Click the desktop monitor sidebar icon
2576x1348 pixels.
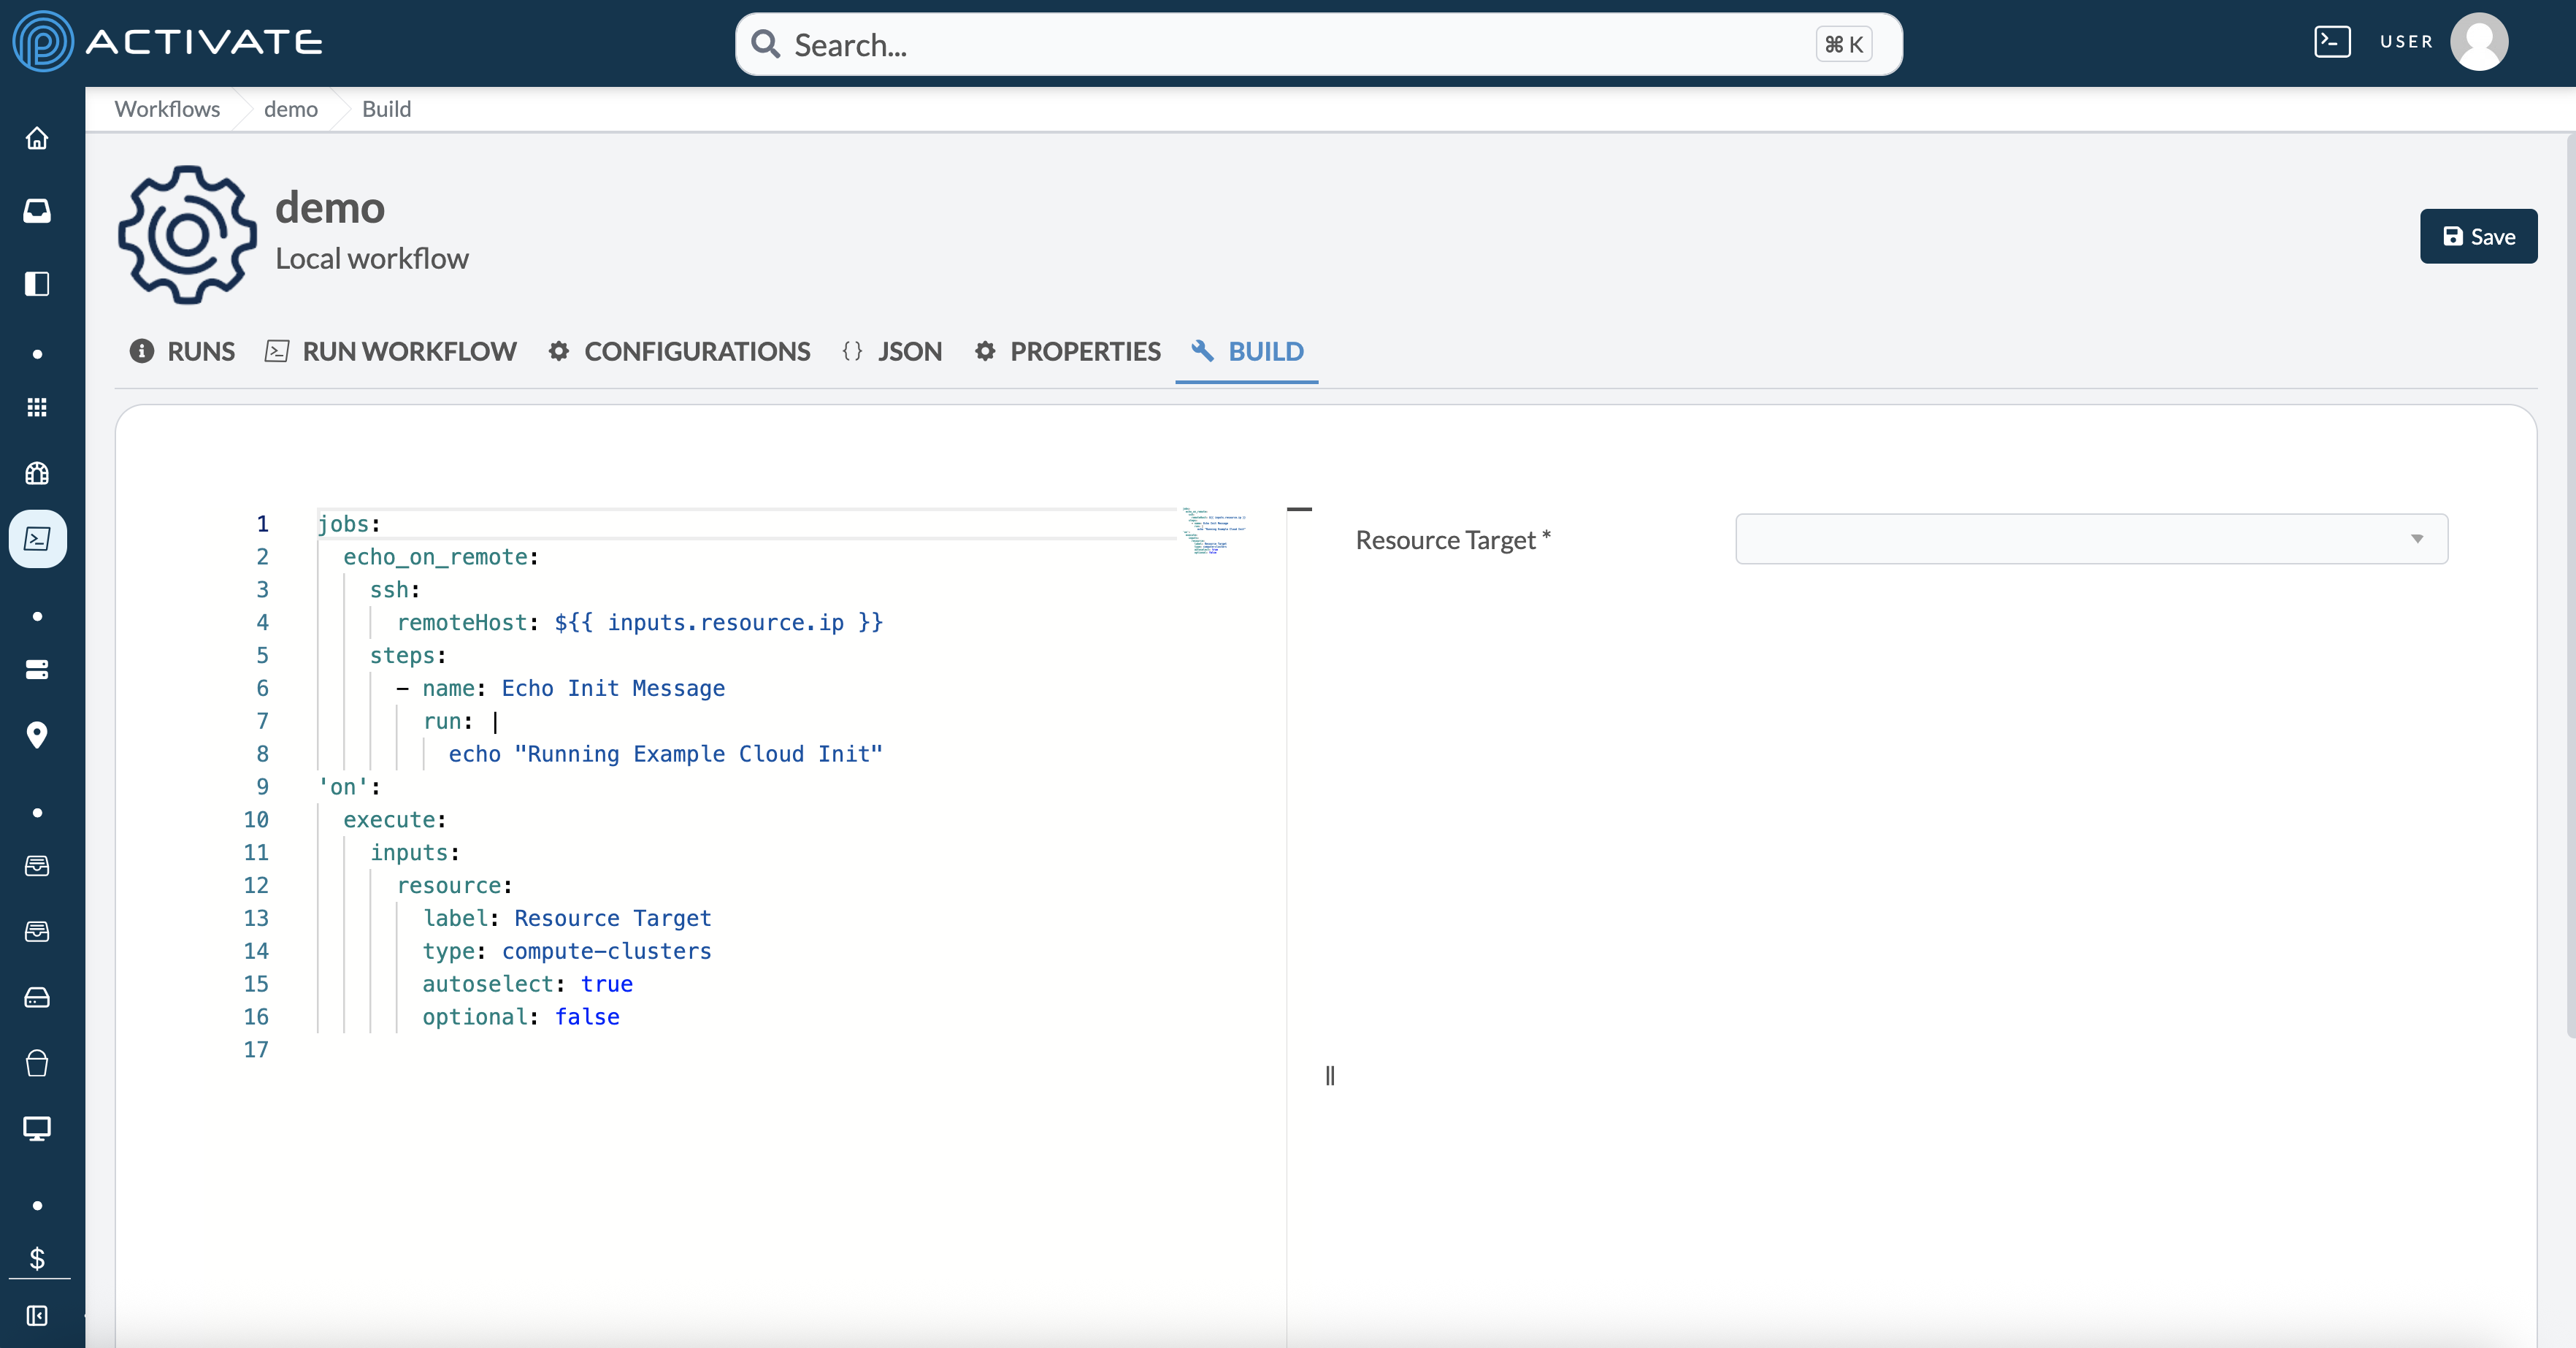point(37,1129)
